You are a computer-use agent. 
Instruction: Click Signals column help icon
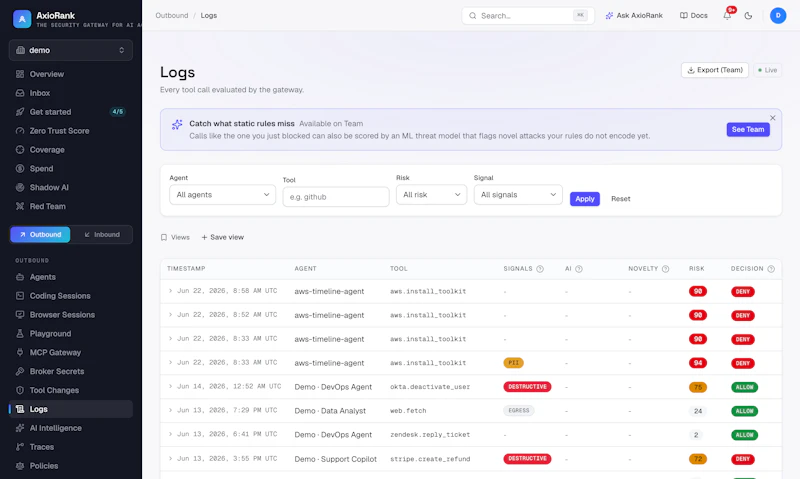tap(540, 269)
